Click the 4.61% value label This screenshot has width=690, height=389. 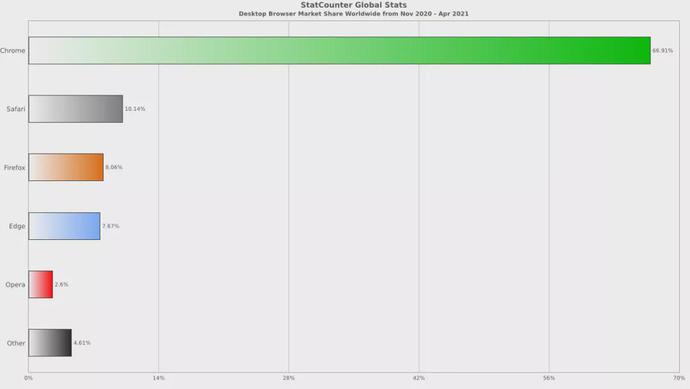82,343
